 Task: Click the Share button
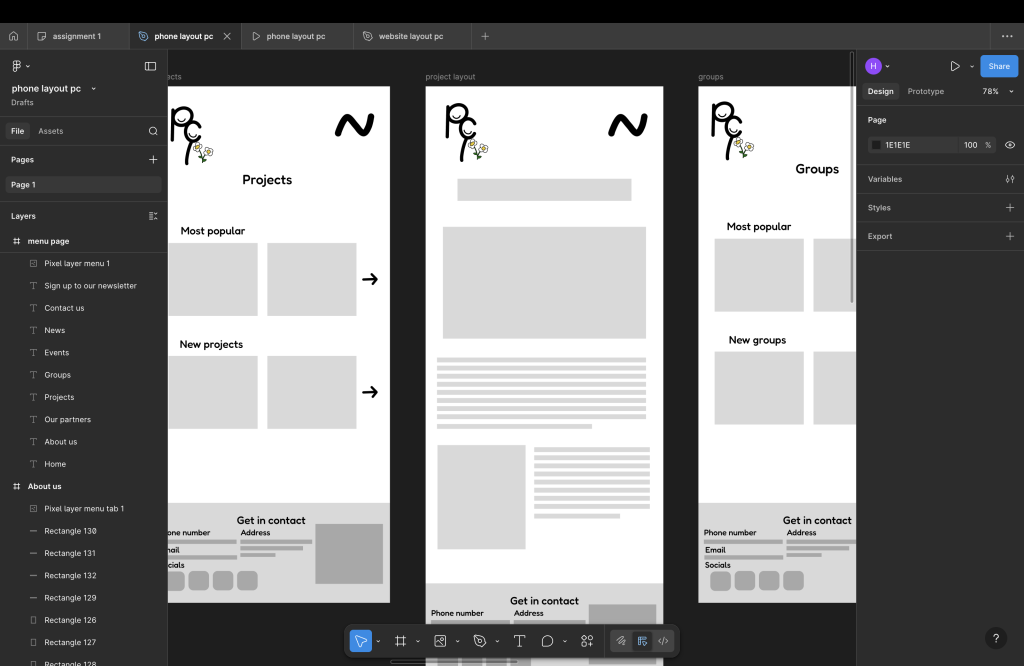tap(998, 66)
